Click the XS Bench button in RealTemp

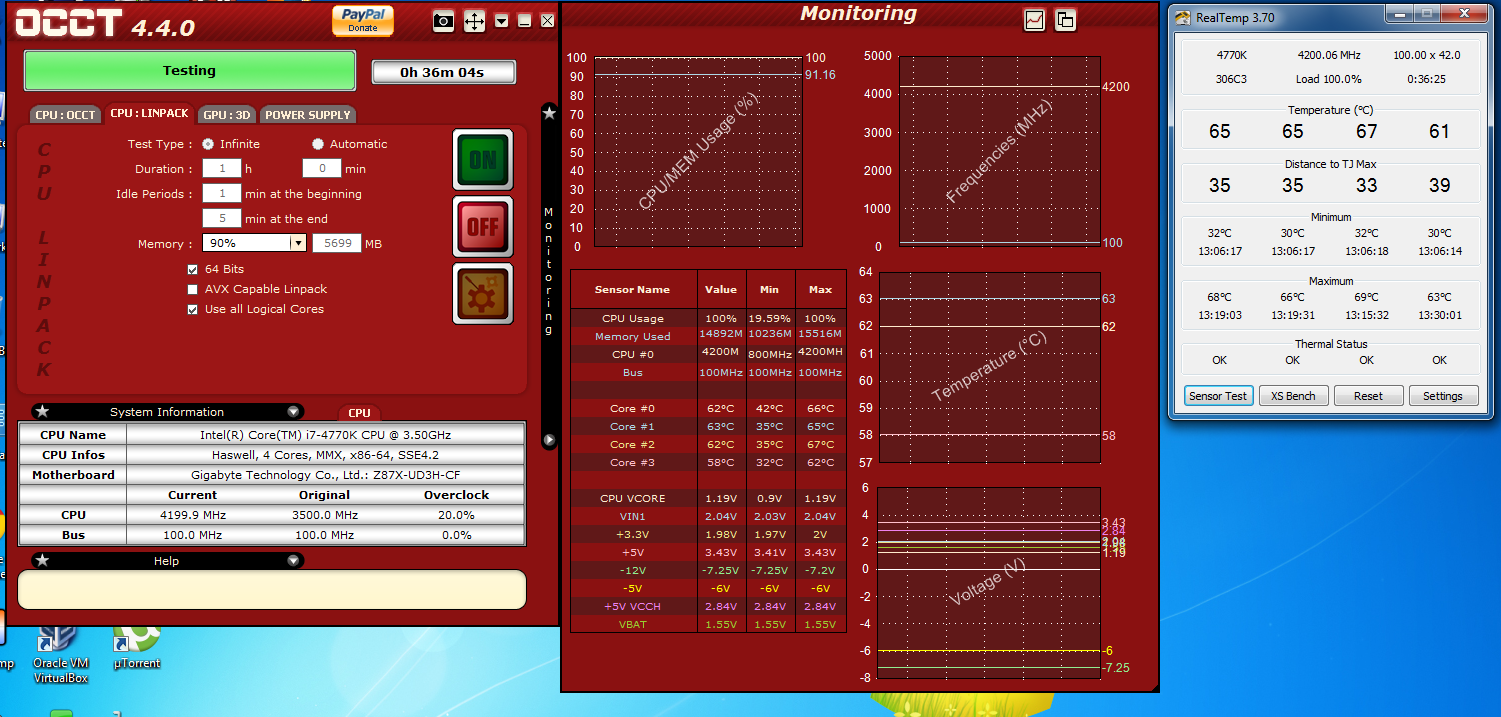(x=1293, y=396)
